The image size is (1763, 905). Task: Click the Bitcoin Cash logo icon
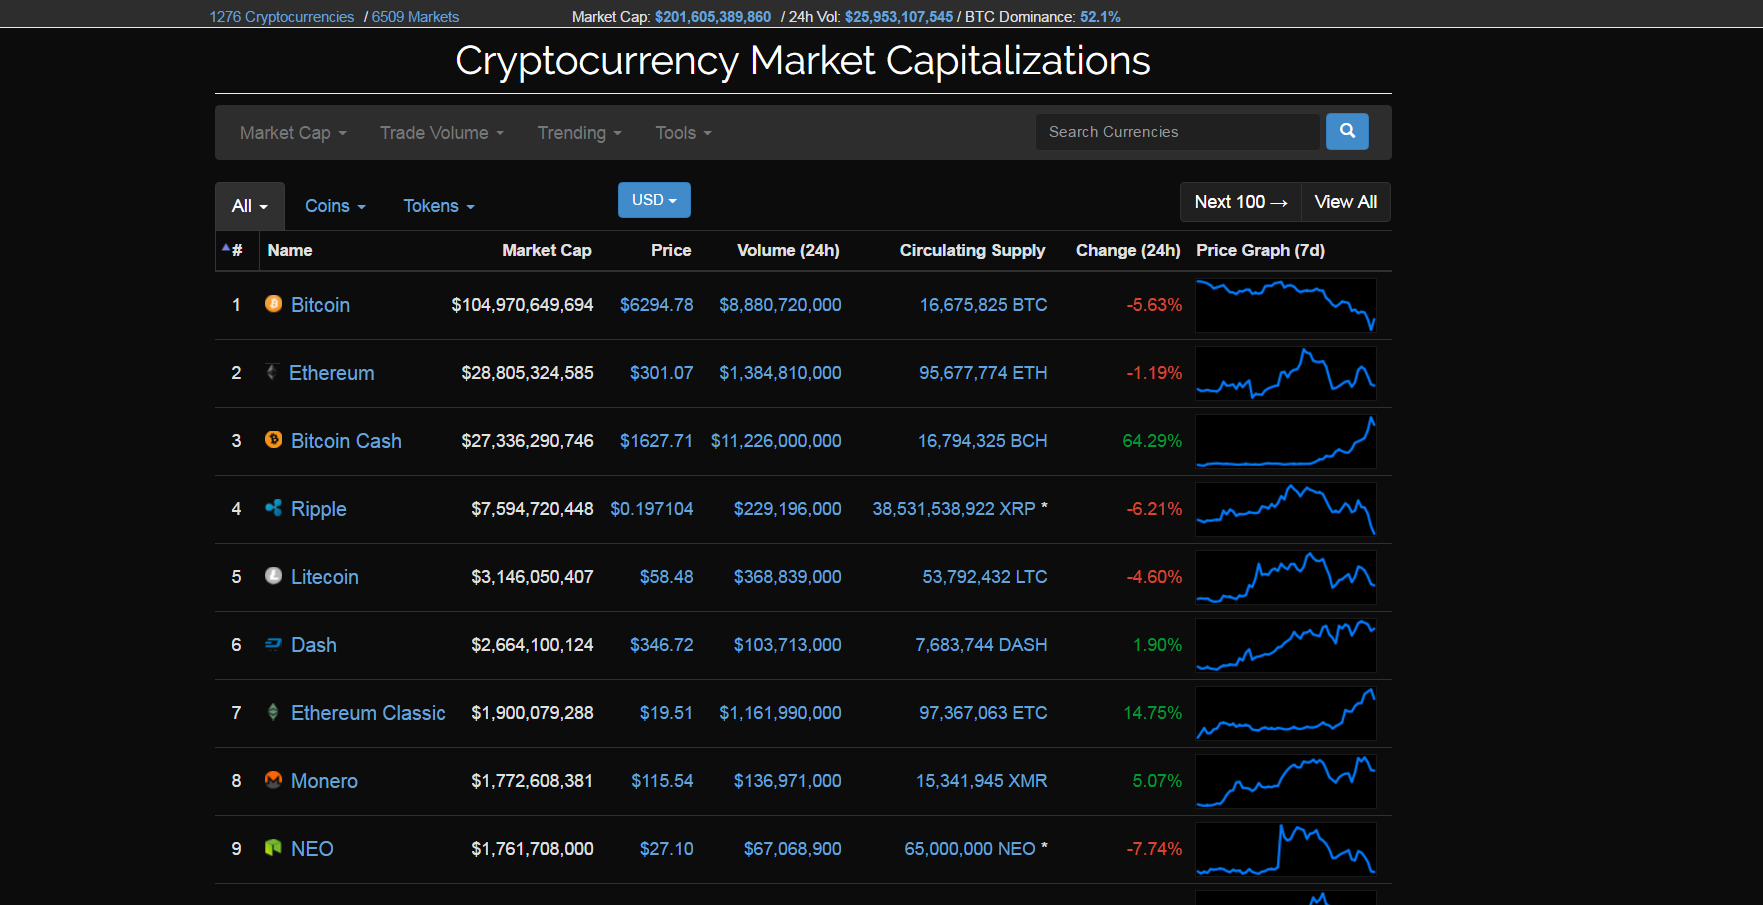[x=273, y=439]
